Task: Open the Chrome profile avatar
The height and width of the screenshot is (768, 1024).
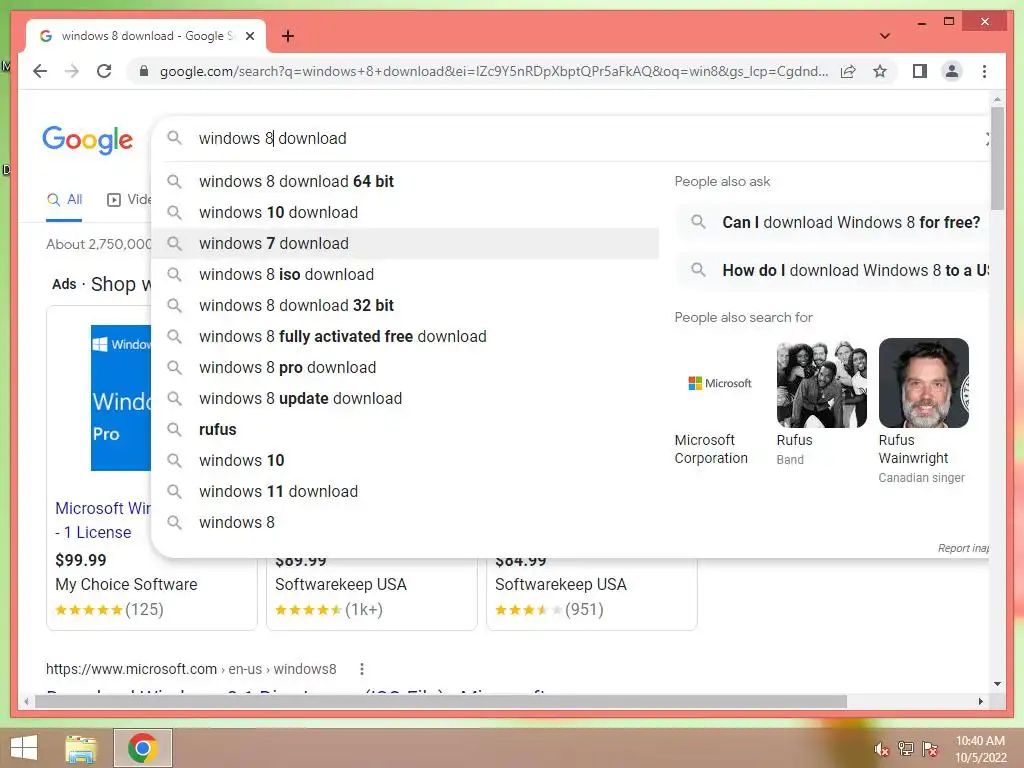Action: (x=952, y=71)
